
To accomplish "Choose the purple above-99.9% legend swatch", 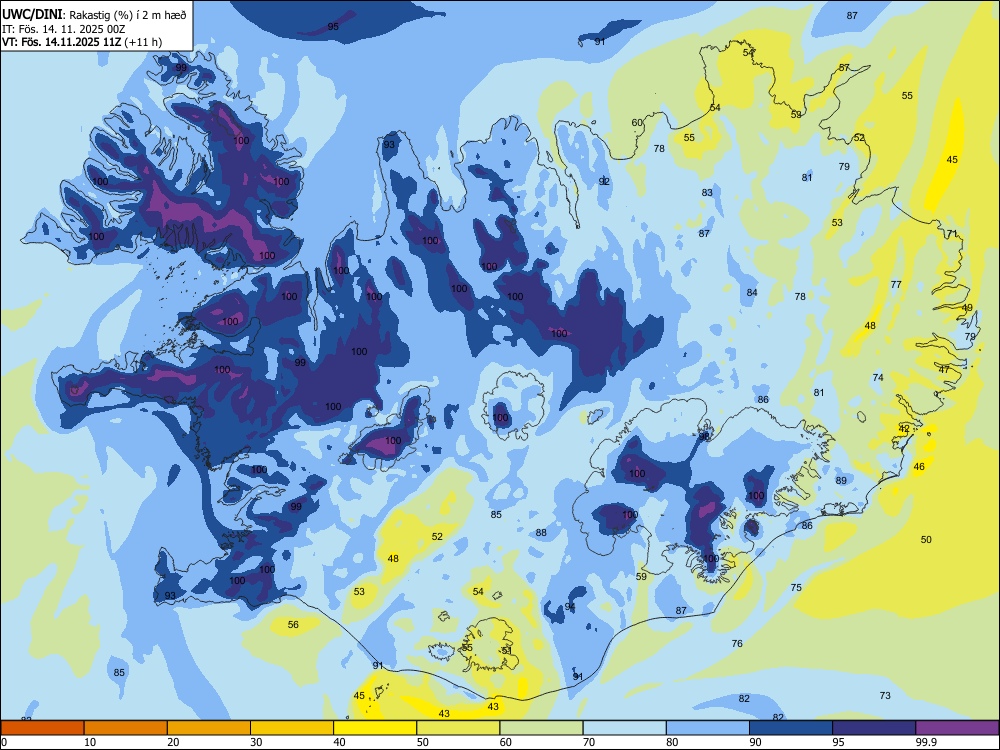I will coord(957,728).
